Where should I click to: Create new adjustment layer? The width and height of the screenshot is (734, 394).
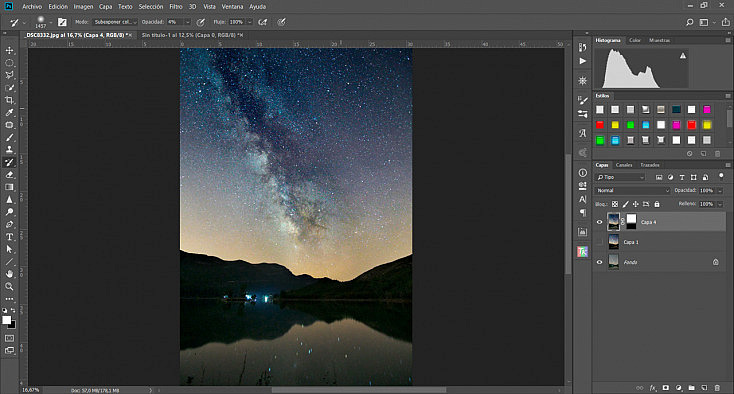tap(679, 388)
